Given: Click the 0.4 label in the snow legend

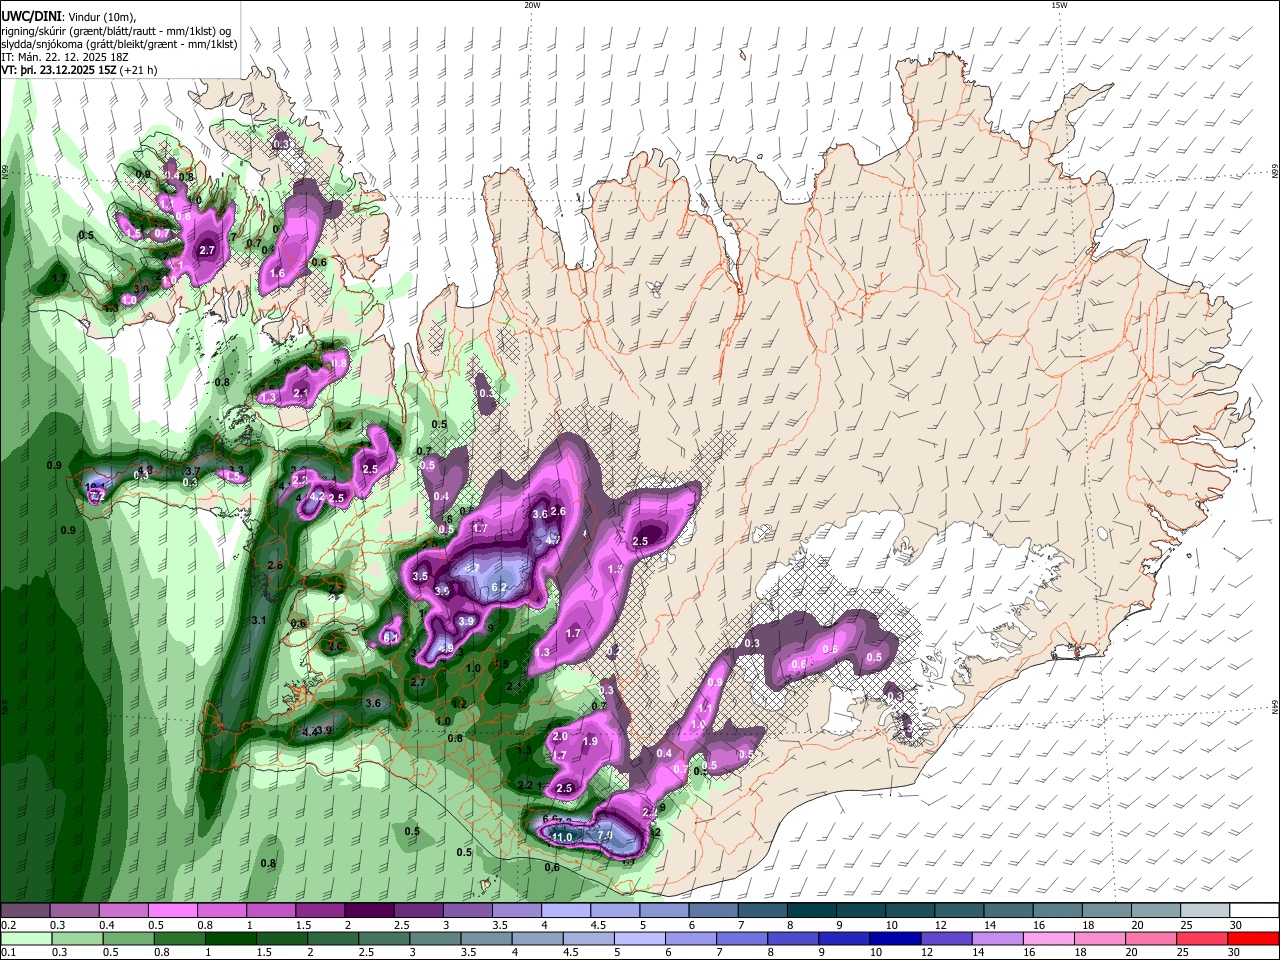Looking at the screenshot, I should point(107,925).
